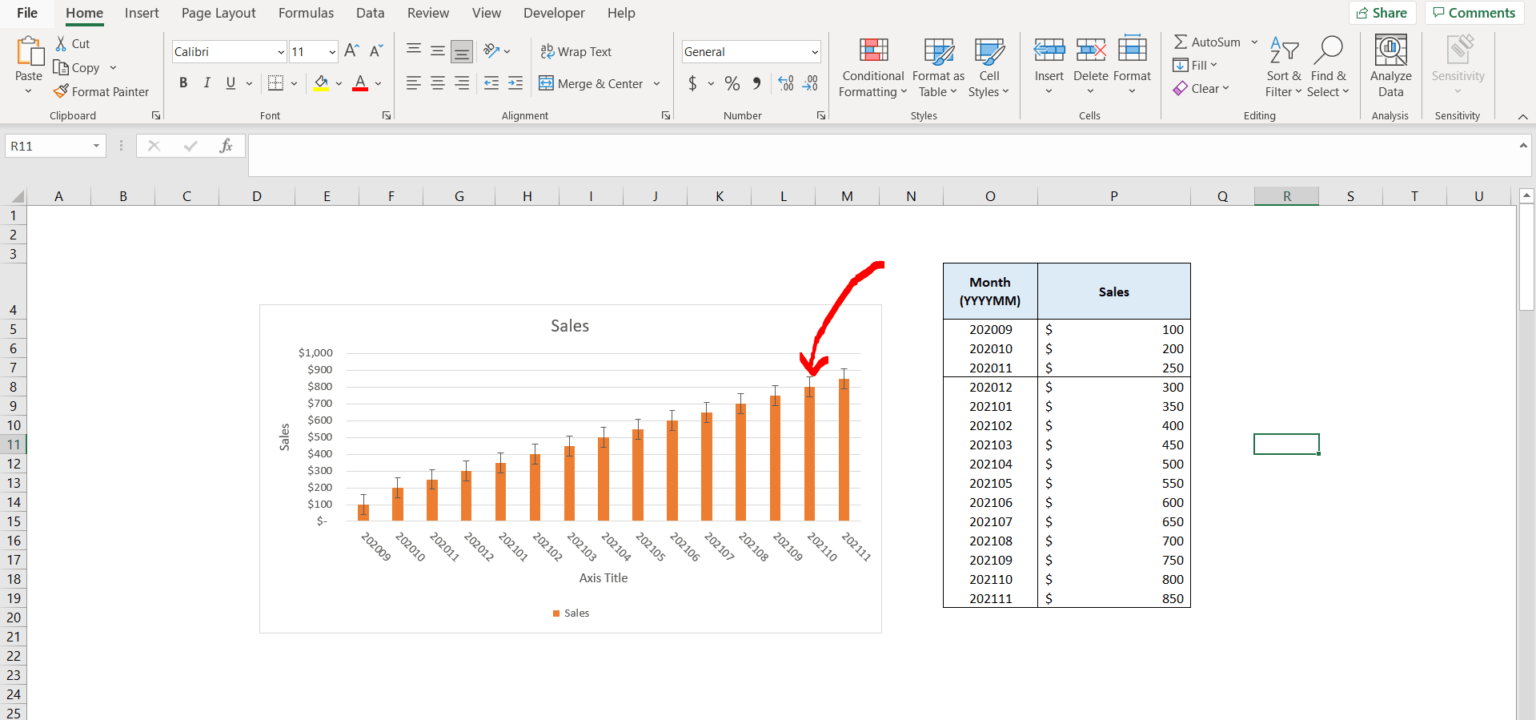The width and height of the screenshot is (1536, 720).
Task: Select the Accounting Number Format icon
Action: [694, 83]
